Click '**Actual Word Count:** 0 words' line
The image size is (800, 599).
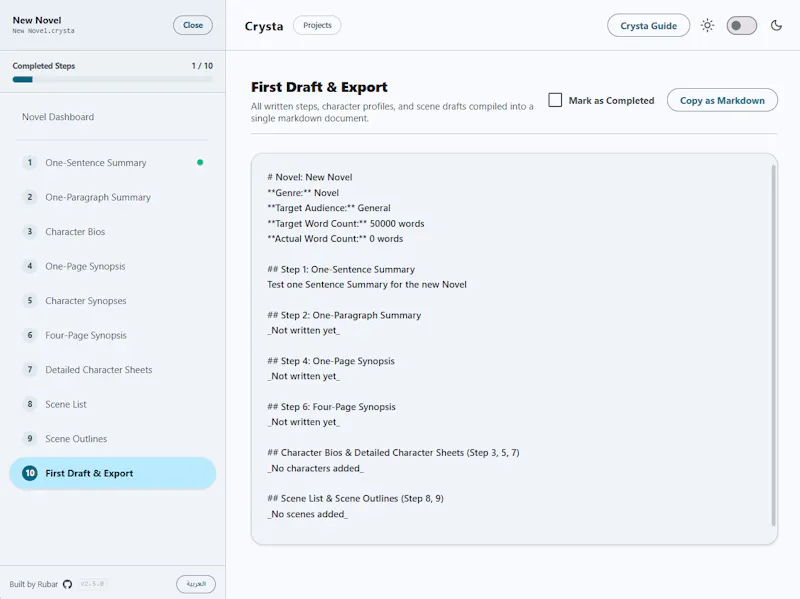pyautogui.click(x=335, y=238)
